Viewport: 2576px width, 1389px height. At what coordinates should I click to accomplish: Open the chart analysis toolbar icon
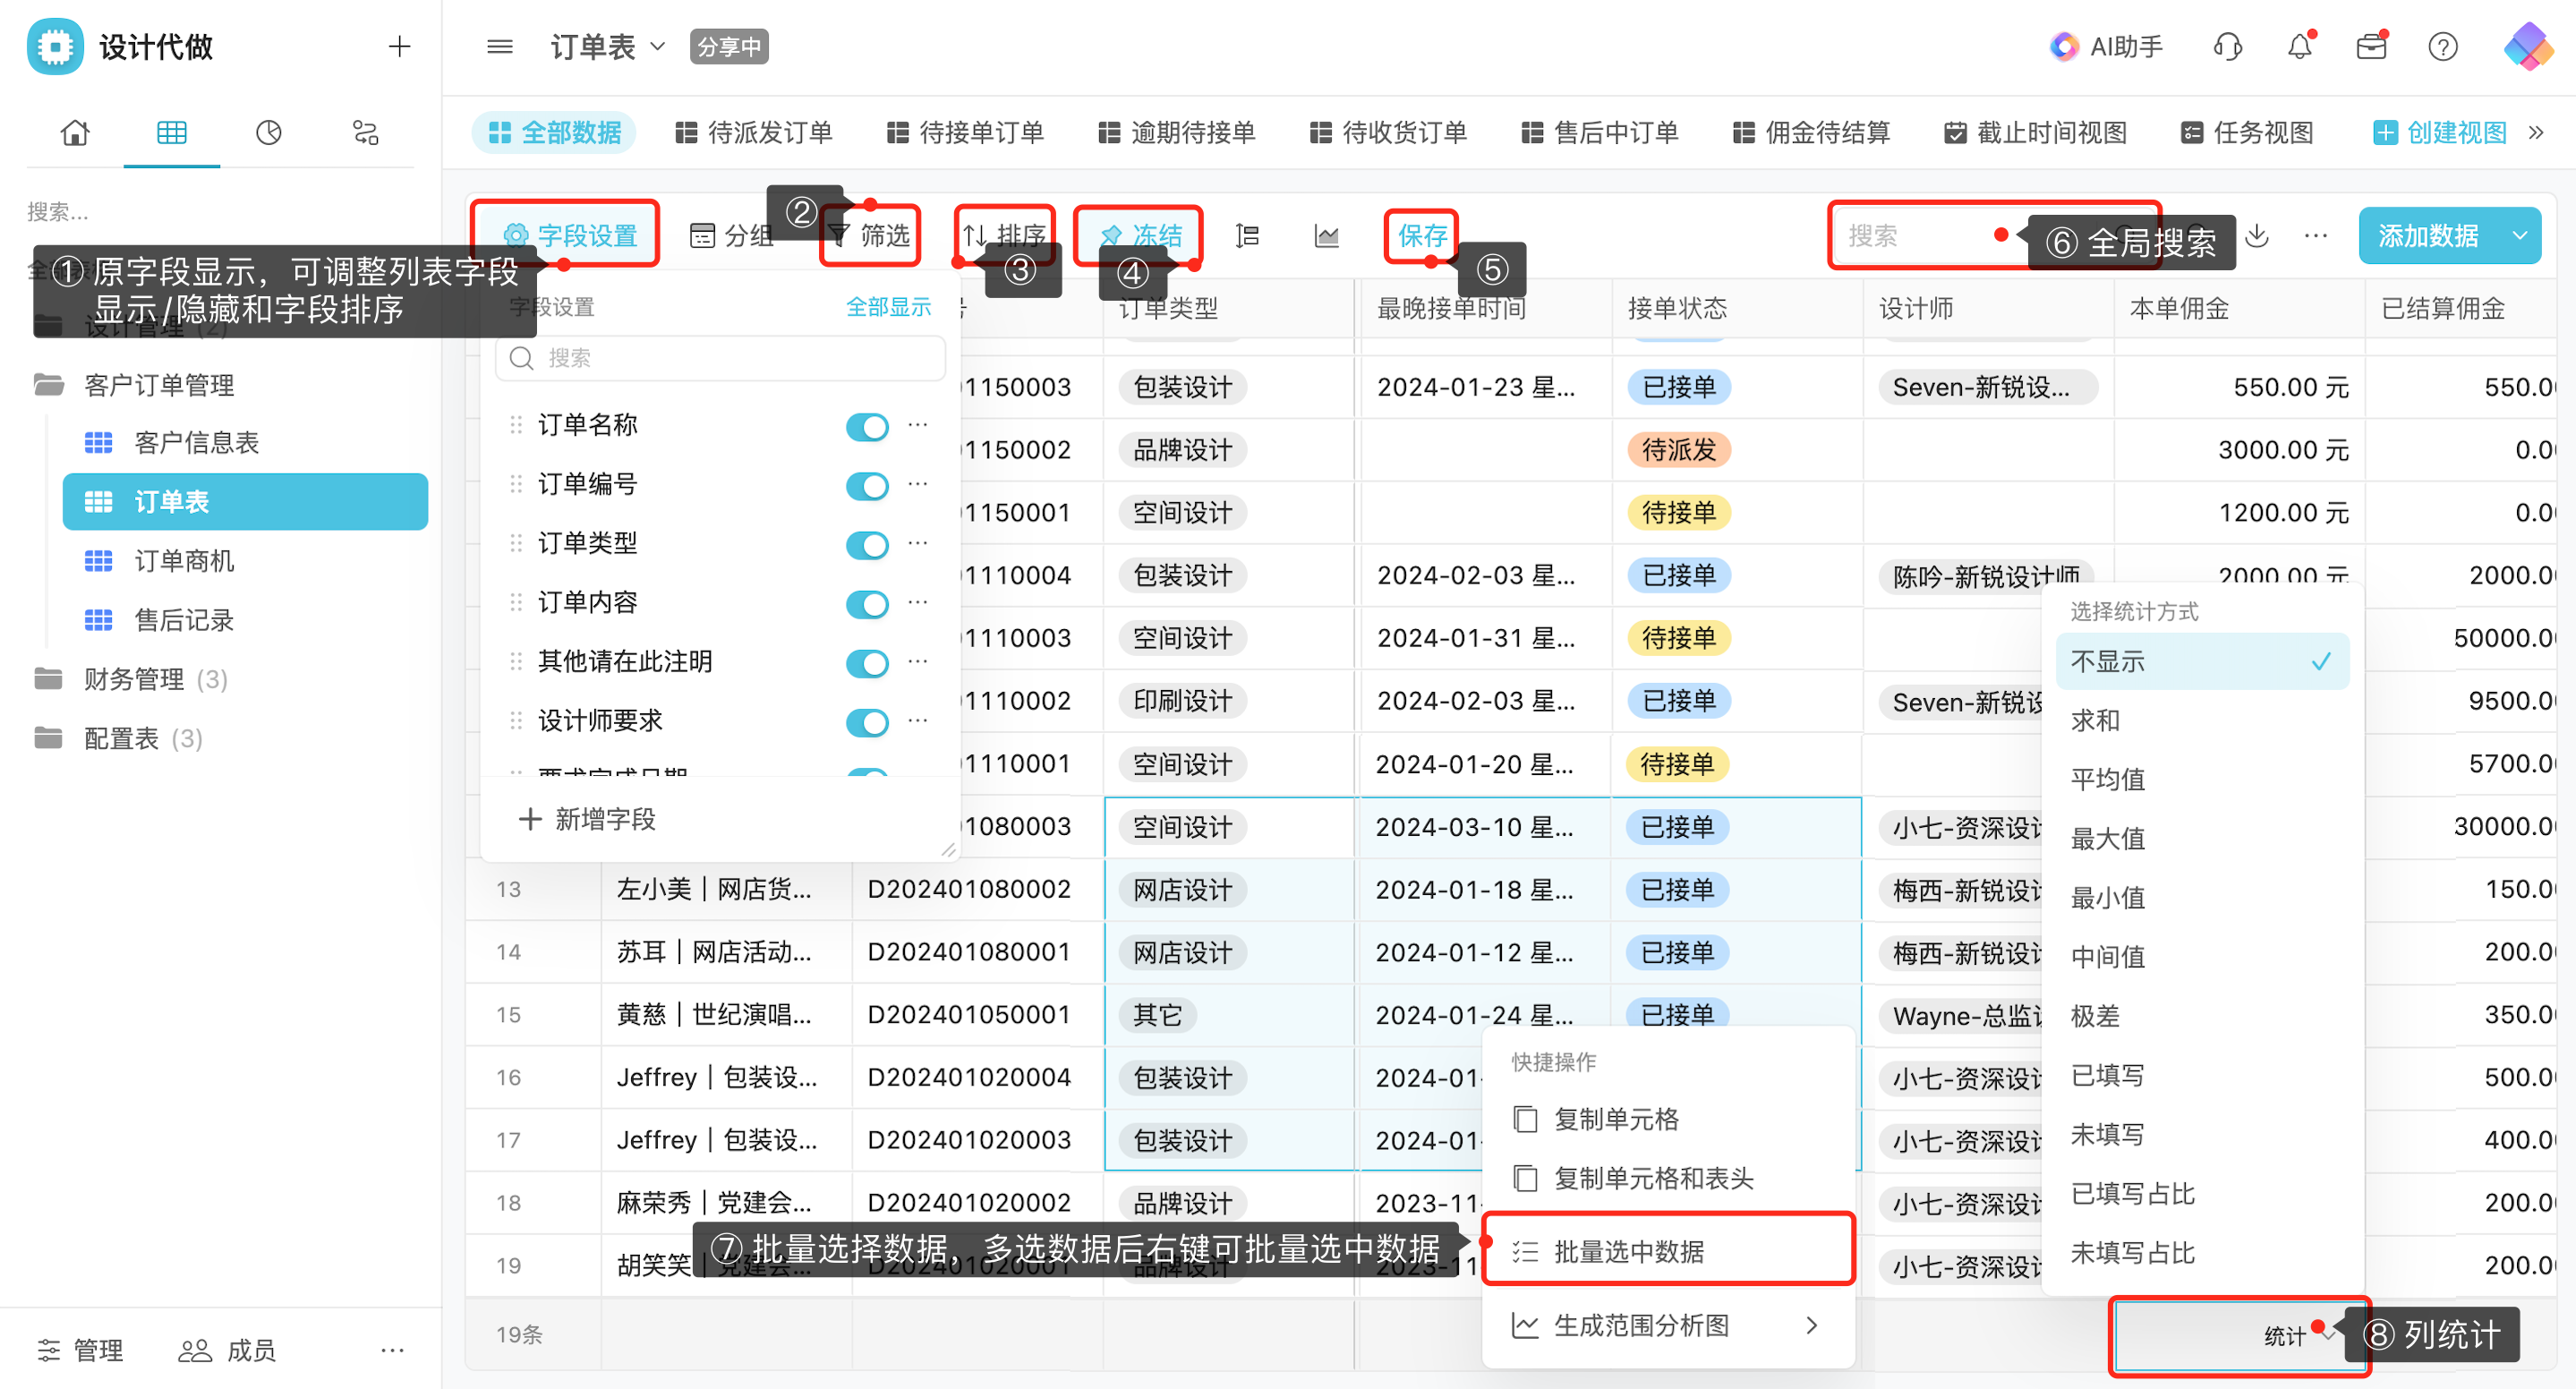coord(1326,236)
